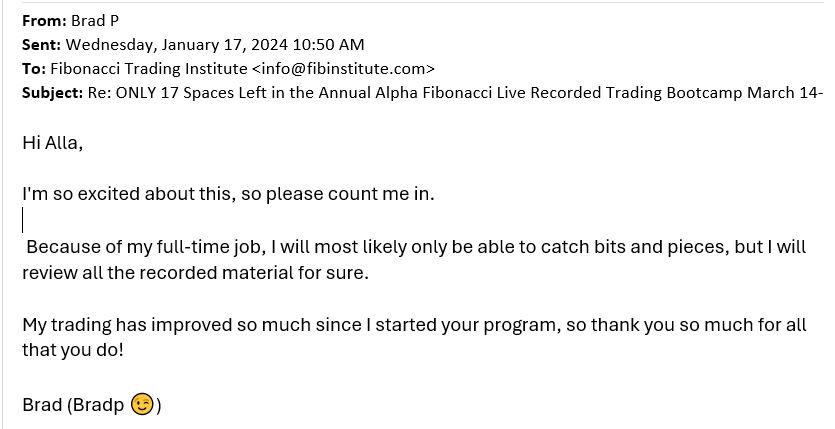Screen dimensions: 835x429
Task: Click 'review all the recorded material' line
Action: [x=195, y=273]
